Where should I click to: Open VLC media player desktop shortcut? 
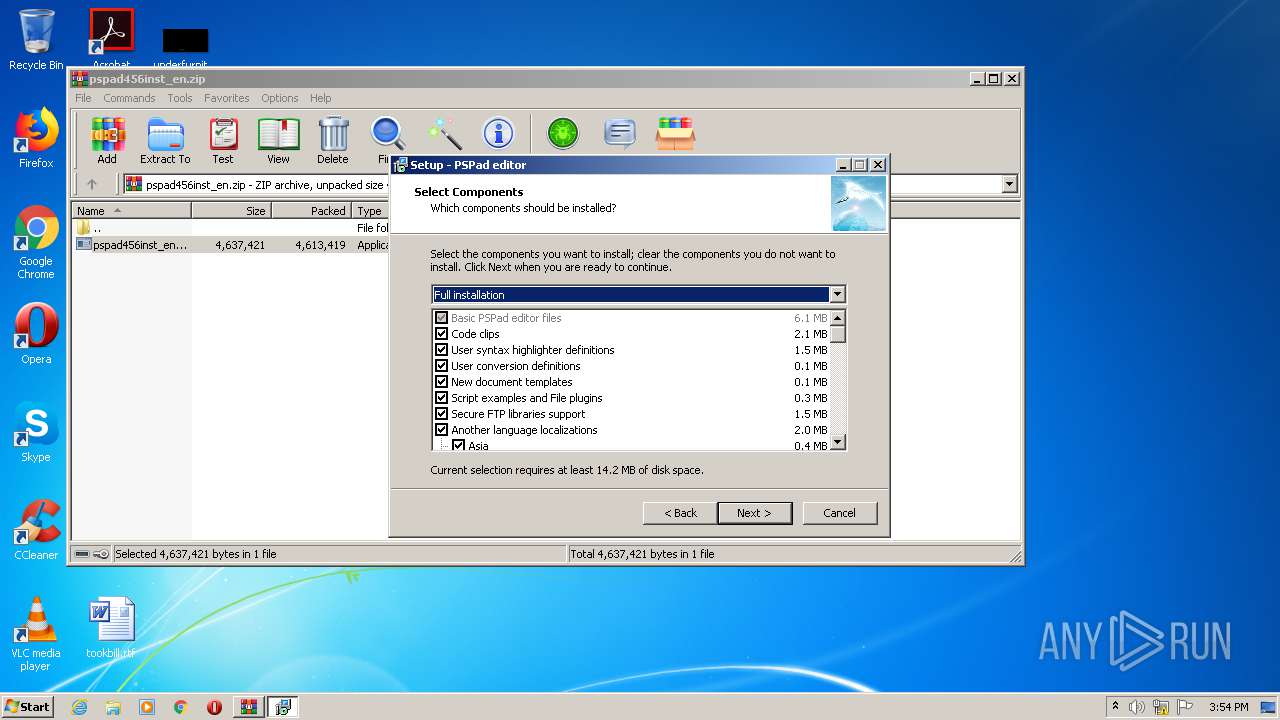[x=36, y=634]
